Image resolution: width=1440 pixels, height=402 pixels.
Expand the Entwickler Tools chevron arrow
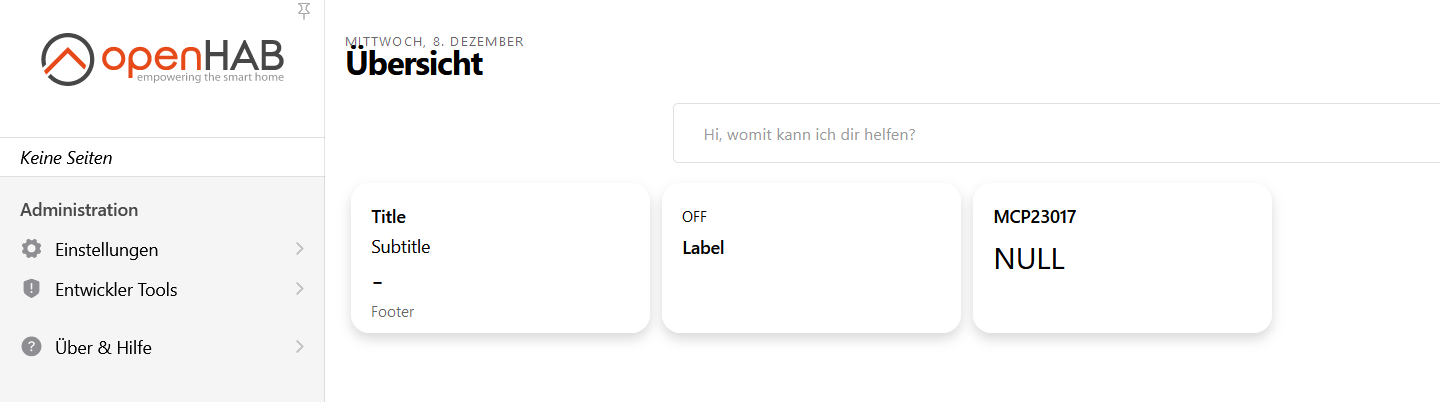pyautogui.click(x=299, y=289)
